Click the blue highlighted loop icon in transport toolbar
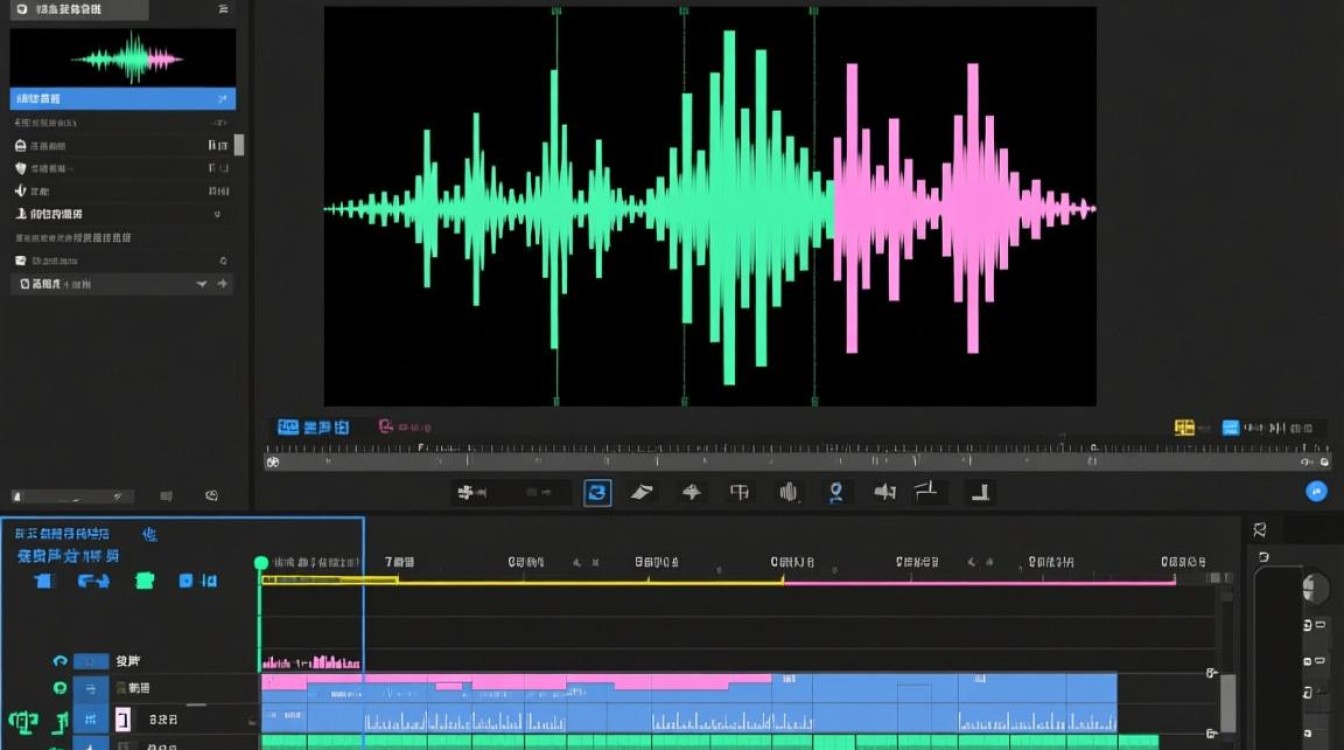Image resolution: width=1344 pixels, height=750 pixels. 597,492
